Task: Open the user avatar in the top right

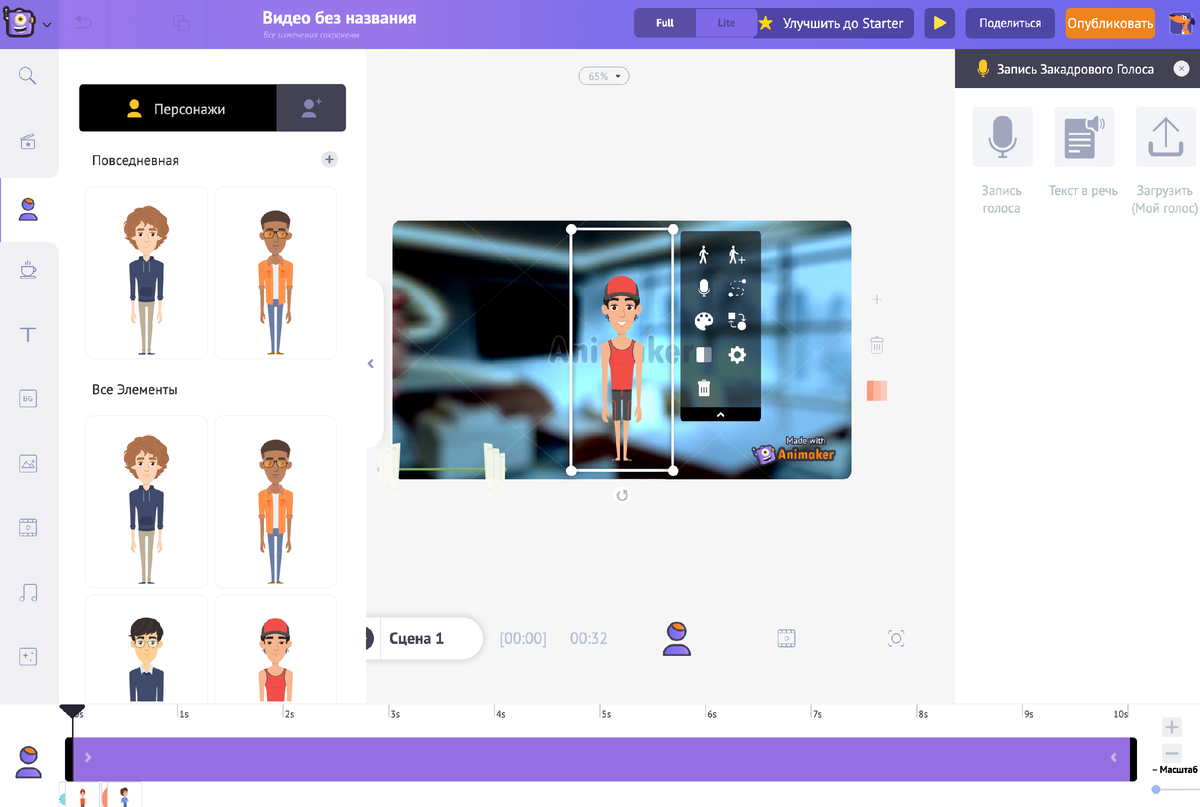Action: [1180, 22]
